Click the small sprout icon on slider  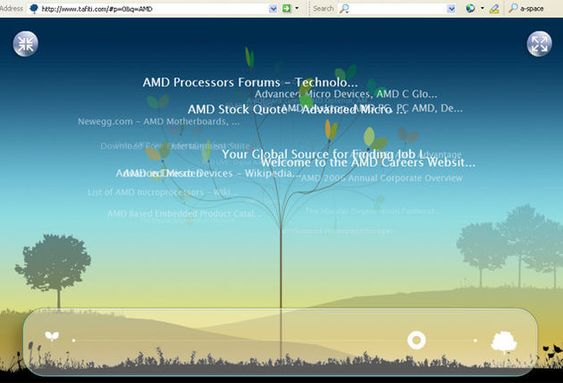[52, 336]
